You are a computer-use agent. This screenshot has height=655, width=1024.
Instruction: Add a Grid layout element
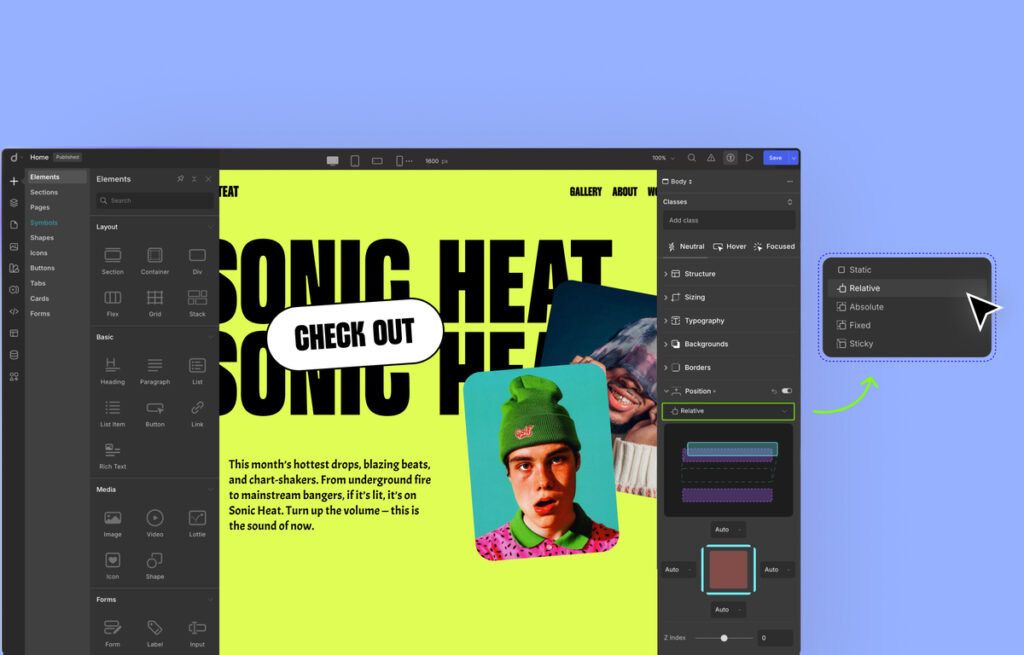[155, 298]
